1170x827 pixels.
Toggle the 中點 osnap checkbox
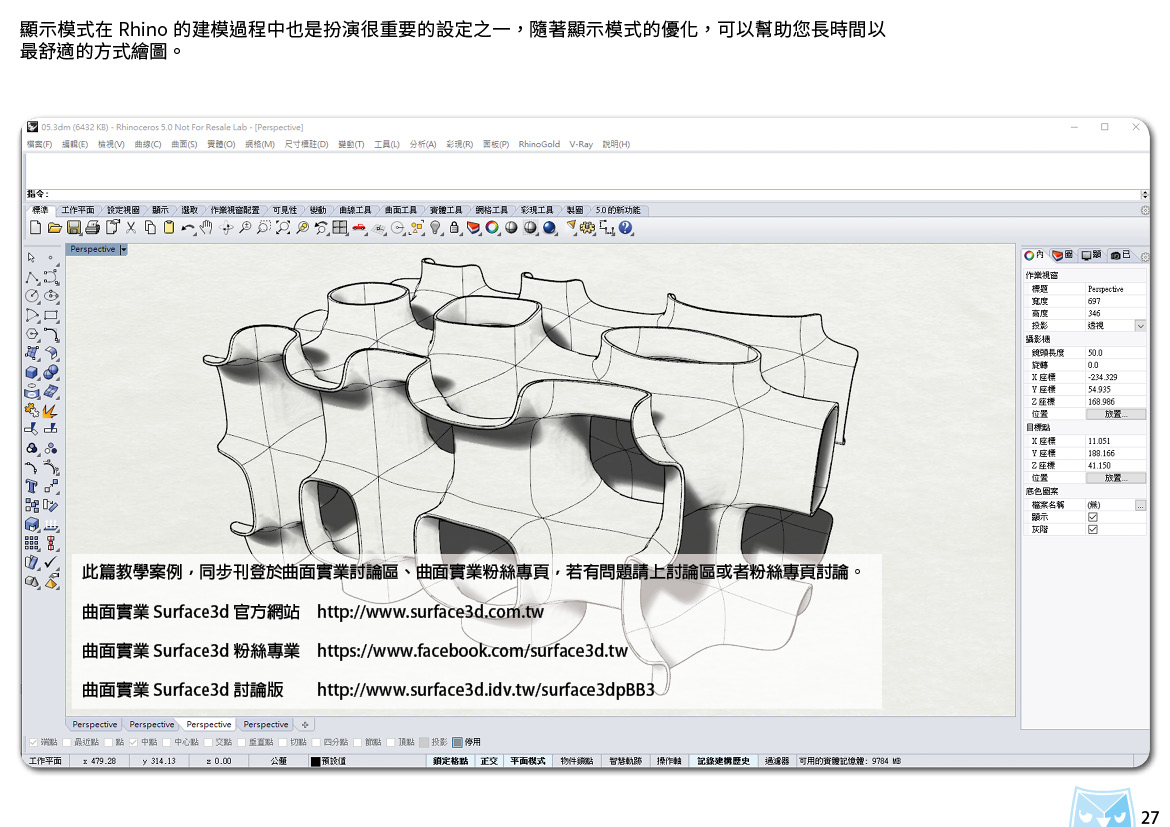pyautogui.click(x=134, y=743)
